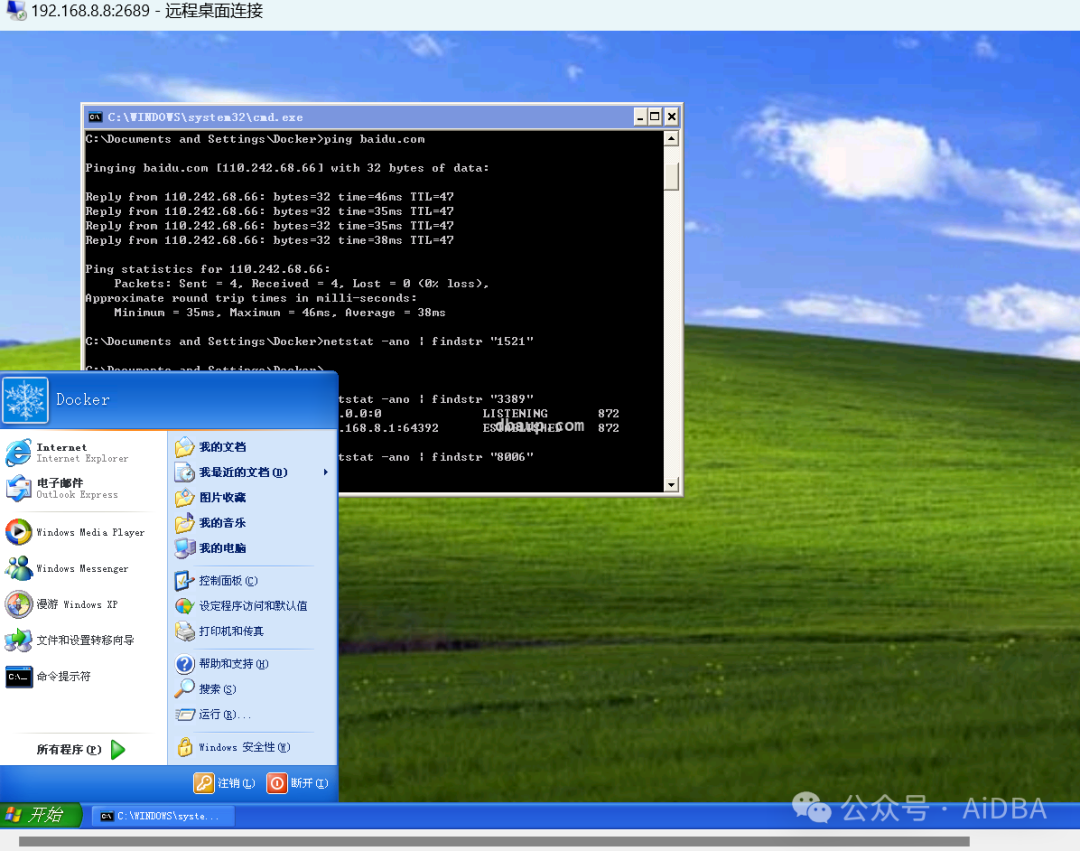Click the cmd vertical scrollbar thumb
Screen dimensions: 1080x851
pos(672,176)
